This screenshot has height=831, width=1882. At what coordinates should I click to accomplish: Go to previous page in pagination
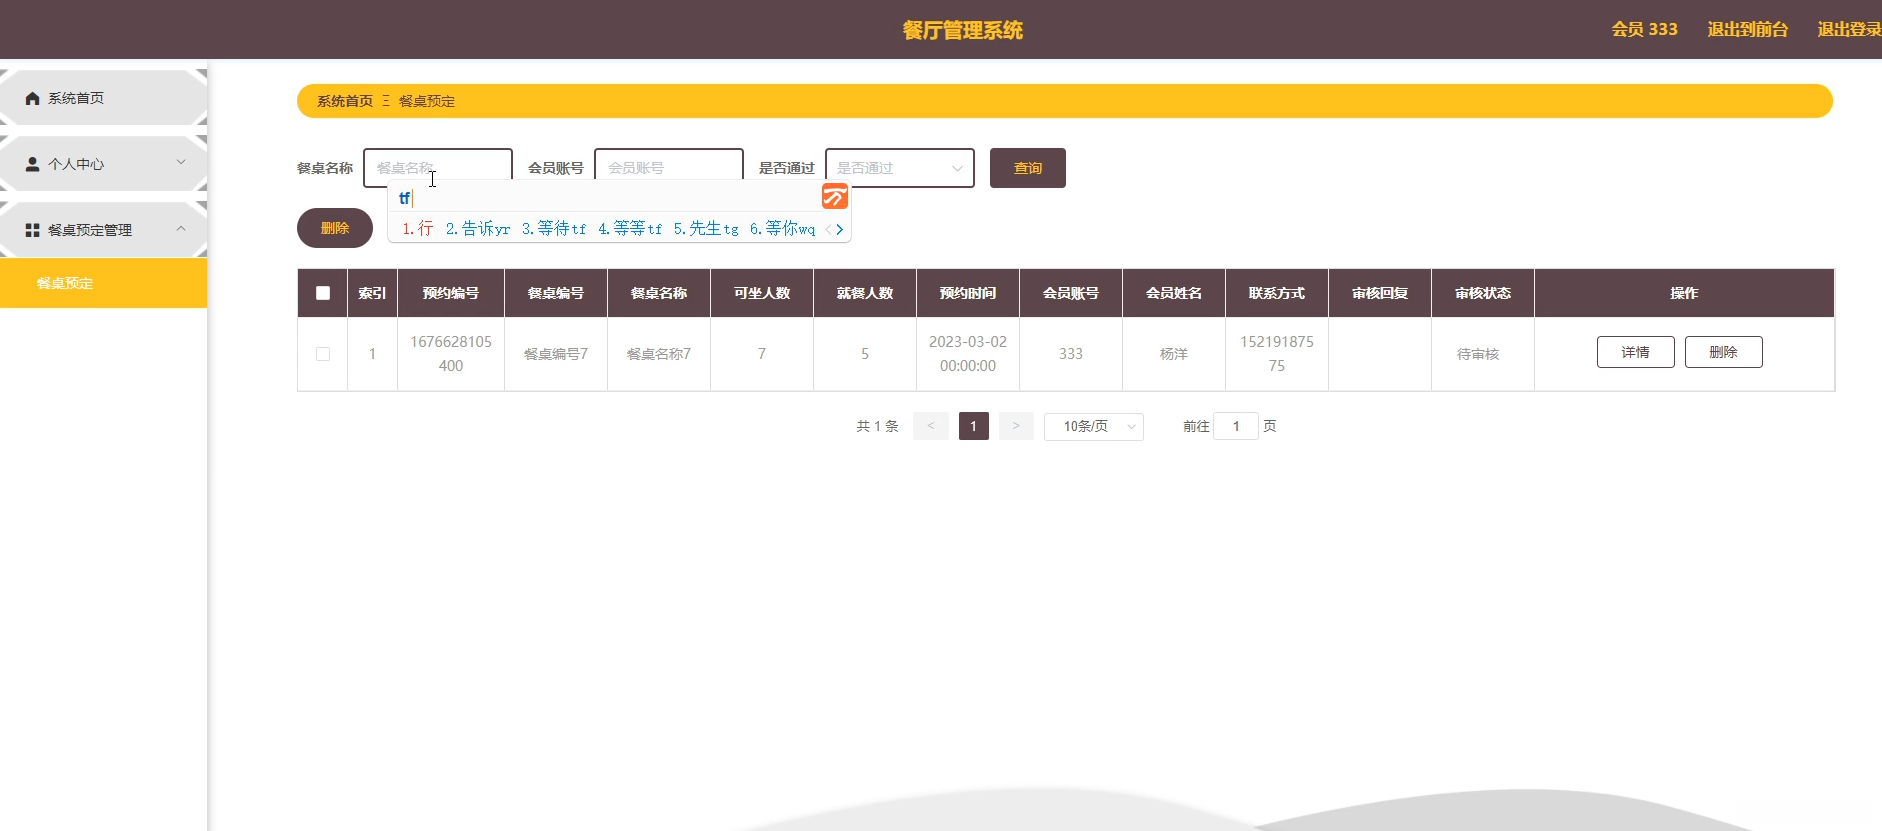[931, 426]
